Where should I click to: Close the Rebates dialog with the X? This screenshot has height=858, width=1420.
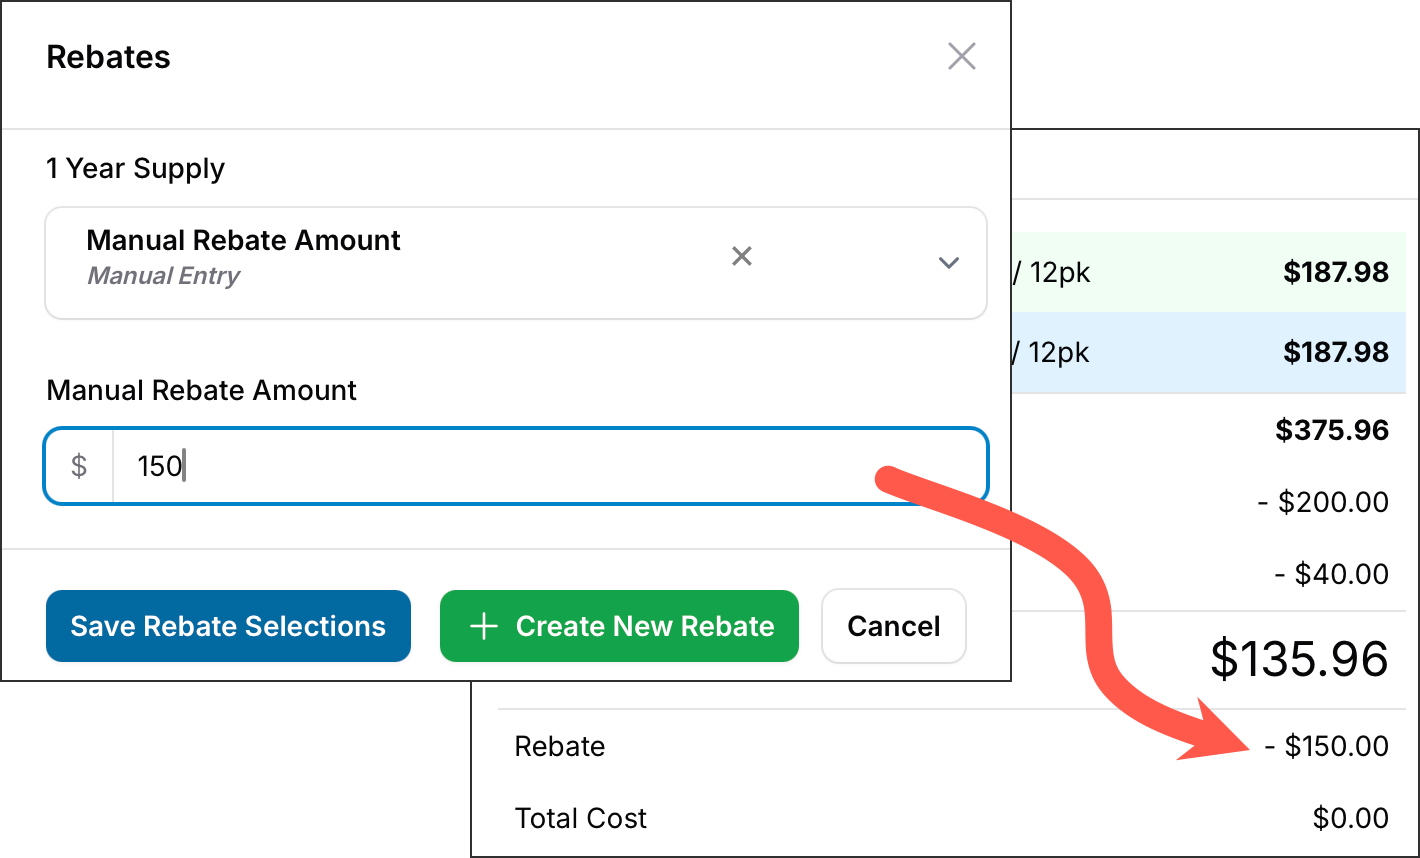click(x=961, y=57)
